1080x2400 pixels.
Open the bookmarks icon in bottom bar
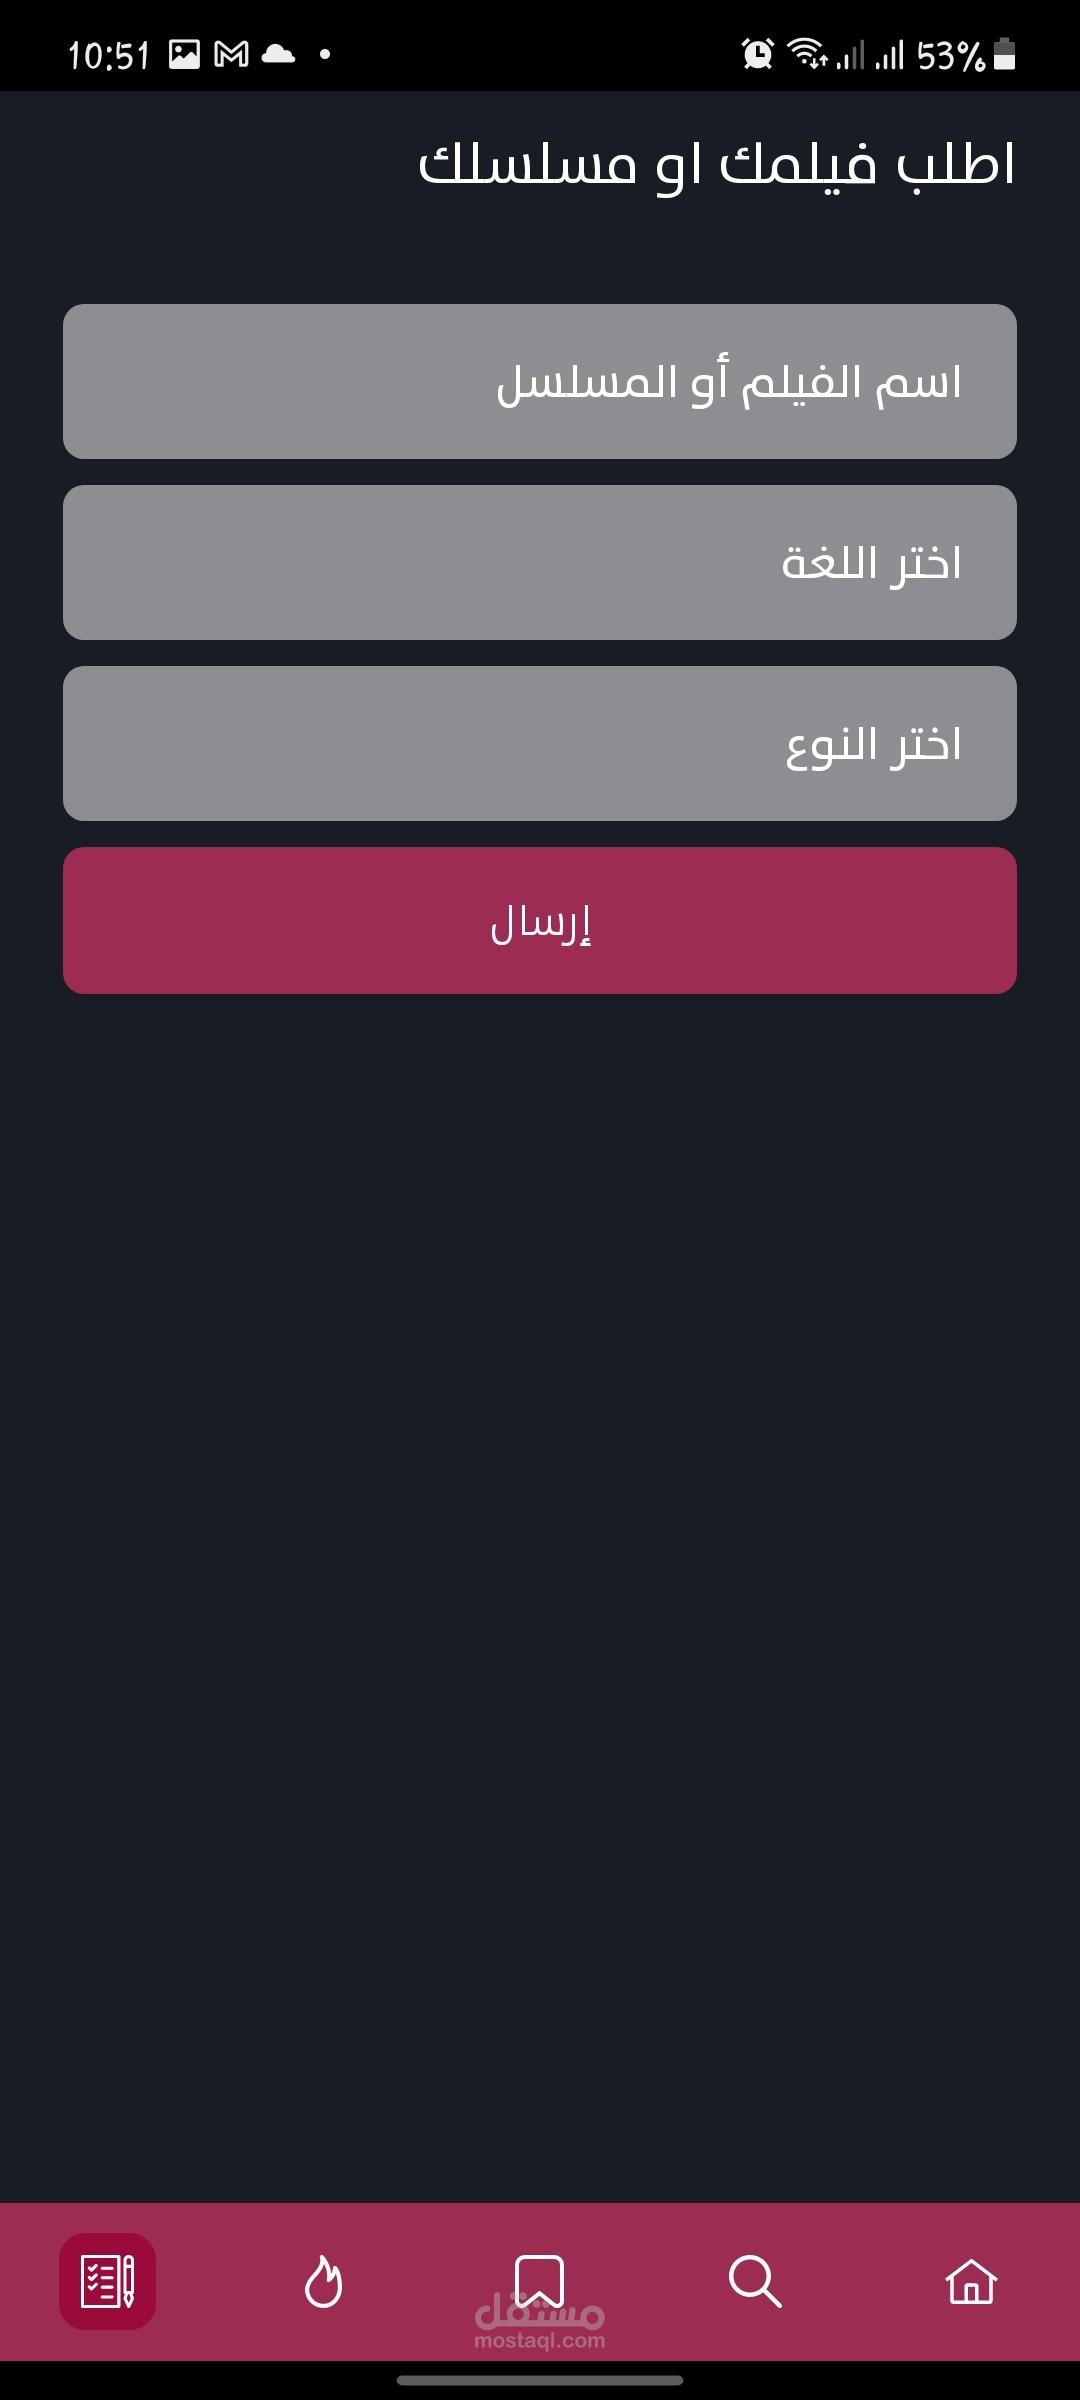click(539, 2281)
